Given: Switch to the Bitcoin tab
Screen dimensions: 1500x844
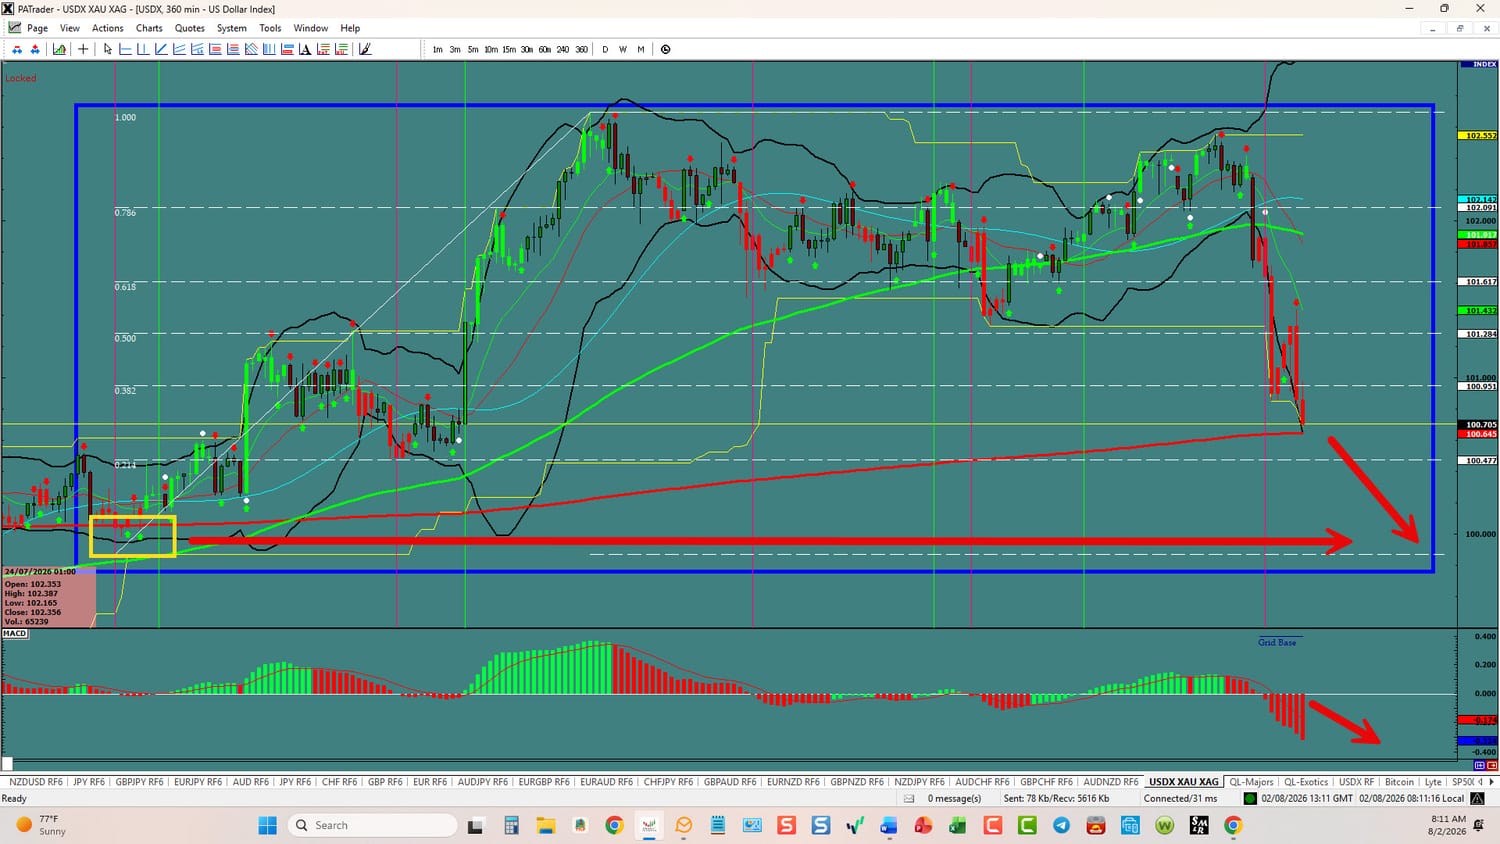Looking at the screenshot, I should click(x=1399, y=782).
